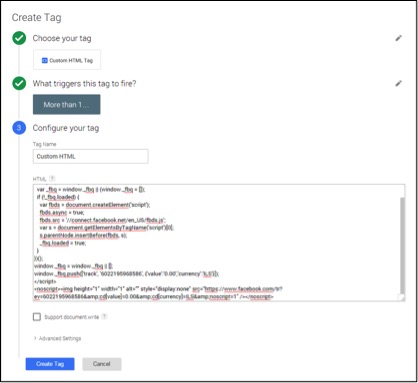Click the Choose your tag heading
418x383 pixels.
[x=62, y=38]
